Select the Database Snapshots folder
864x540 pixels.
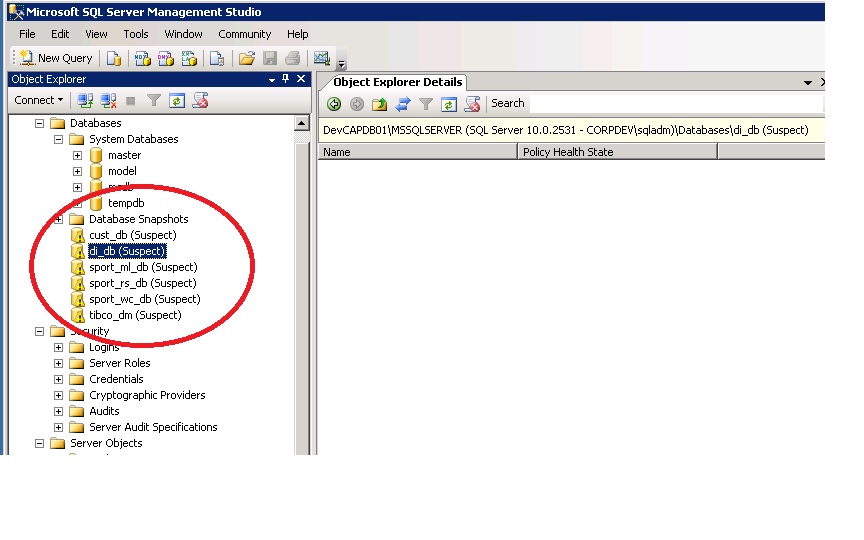tap(139, 219)
